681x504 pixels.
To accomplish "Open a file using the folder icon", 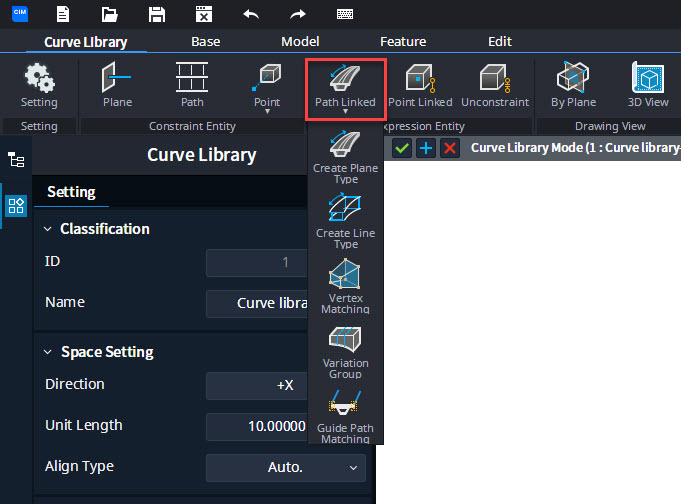I will (x=109, y=14).
